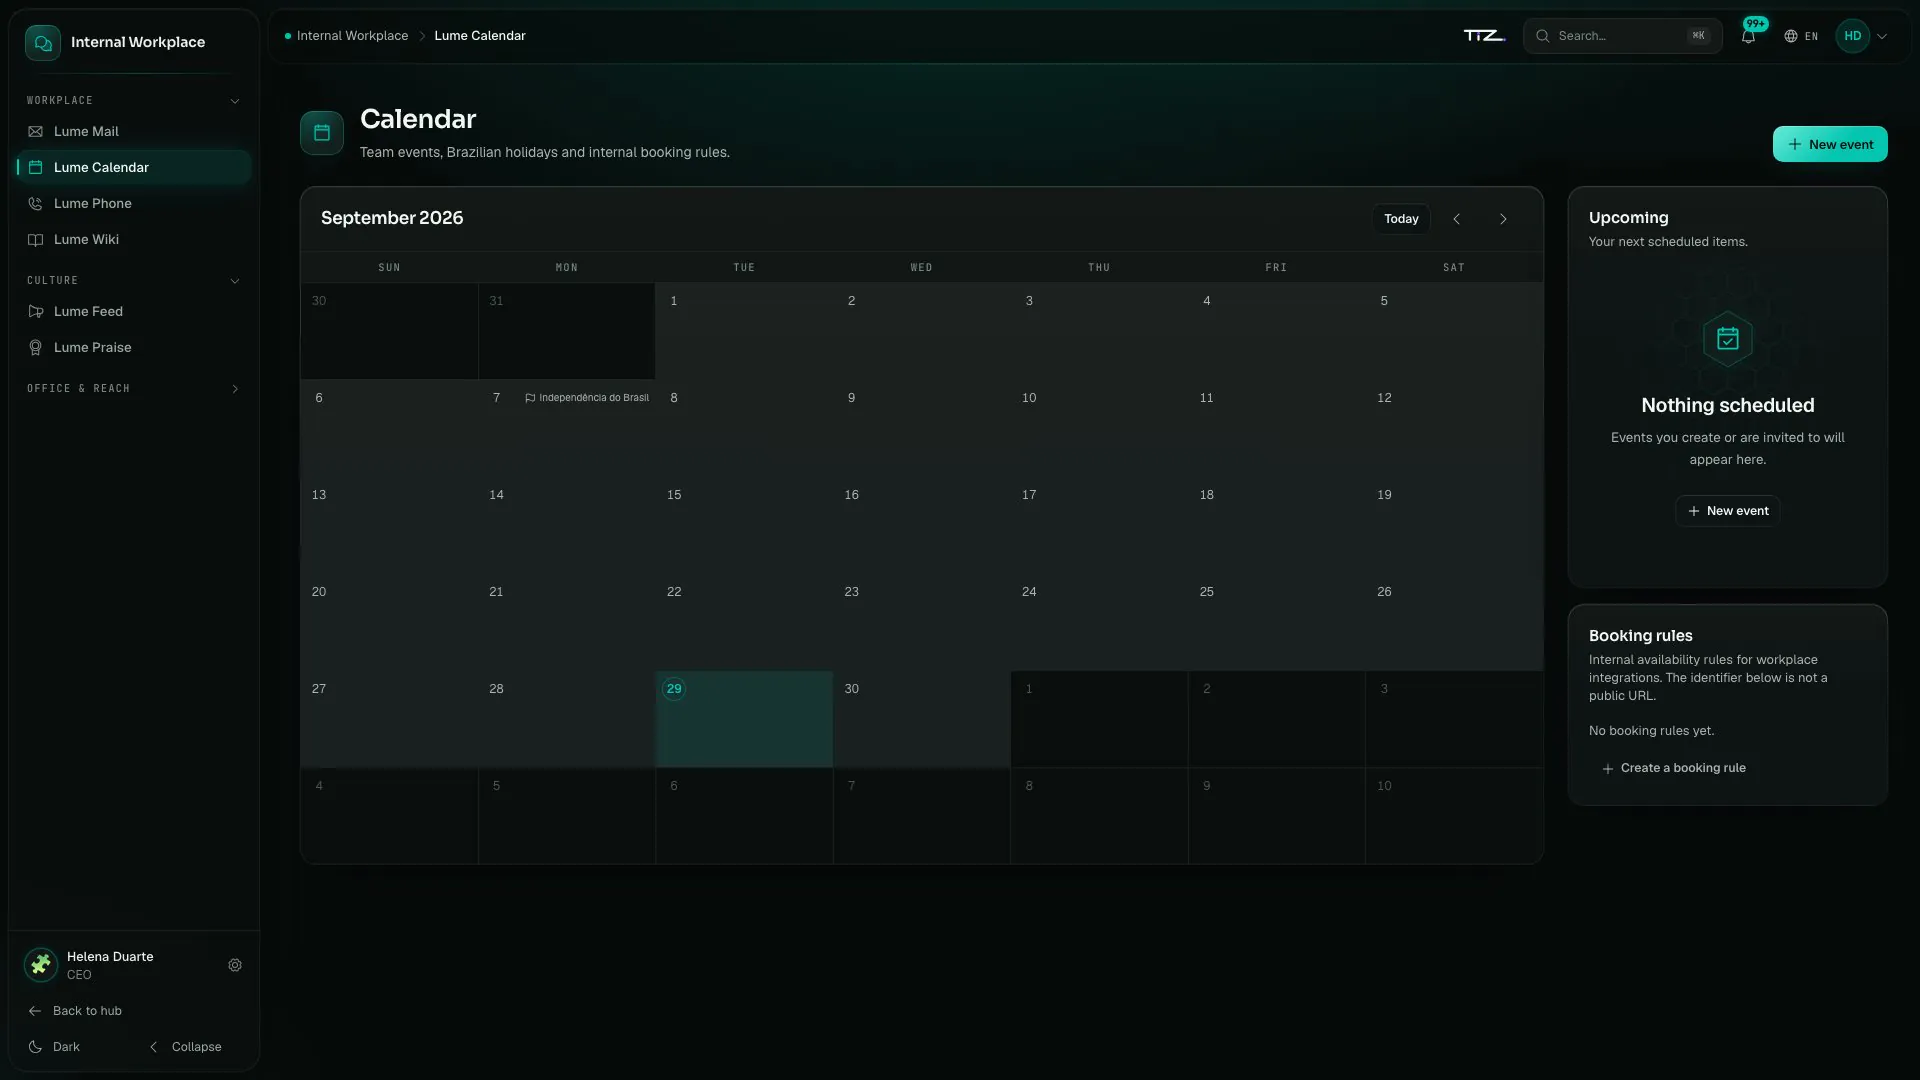Focus the Search input field
The image size is (1920, 1080).
(1622, 36)
